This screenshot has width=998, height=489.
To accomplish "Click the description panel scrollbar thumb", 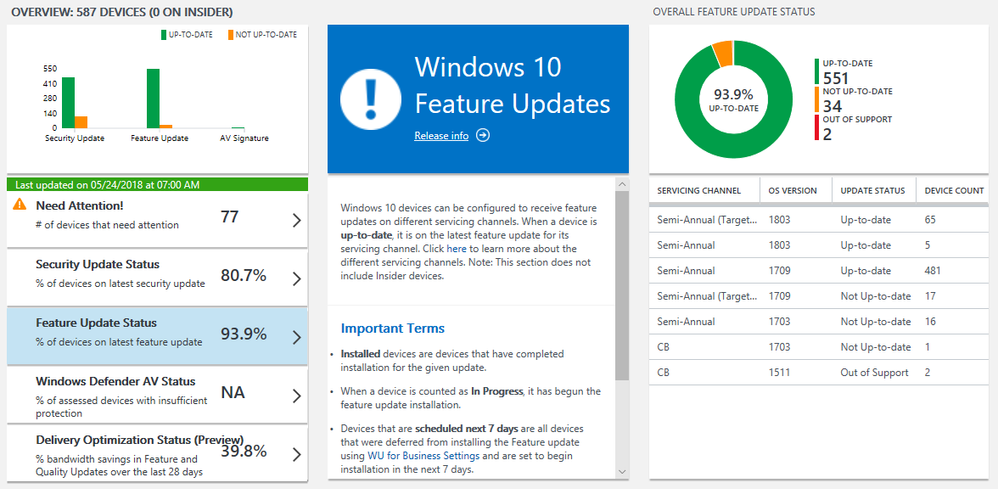I will (x=622, y=285).
